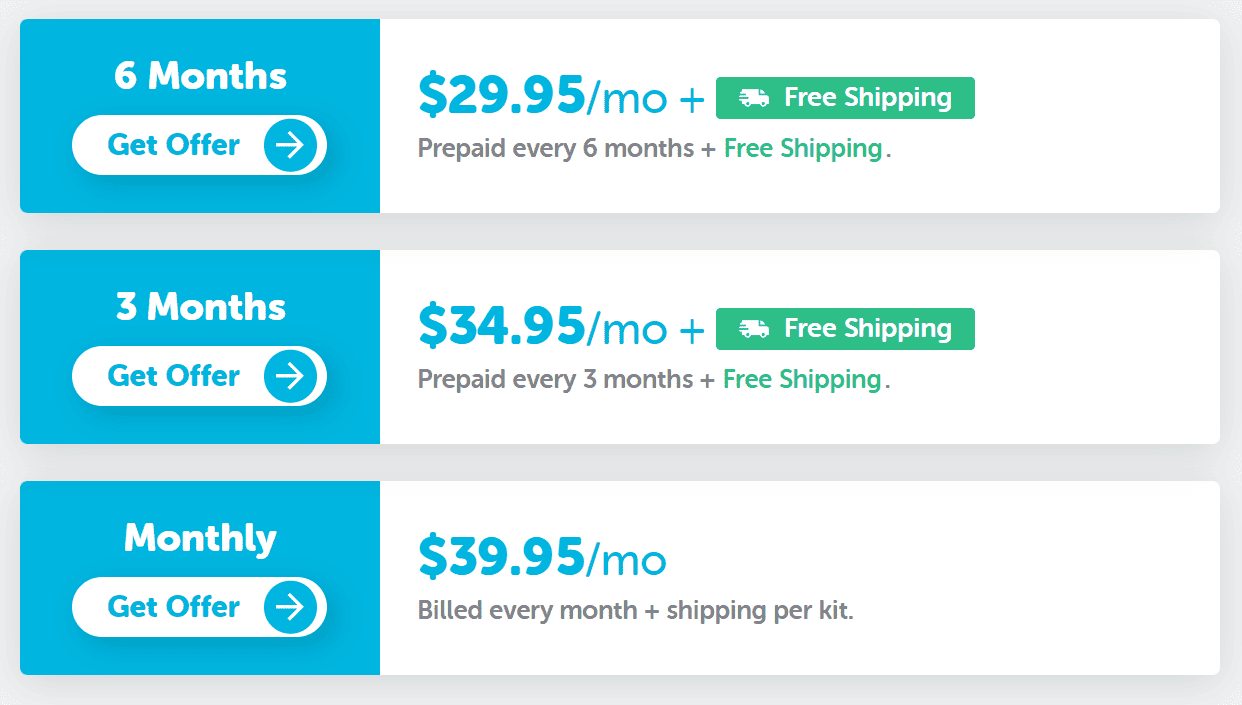Click truck icon in 3 Months shipping badge

tap(754, 329)
